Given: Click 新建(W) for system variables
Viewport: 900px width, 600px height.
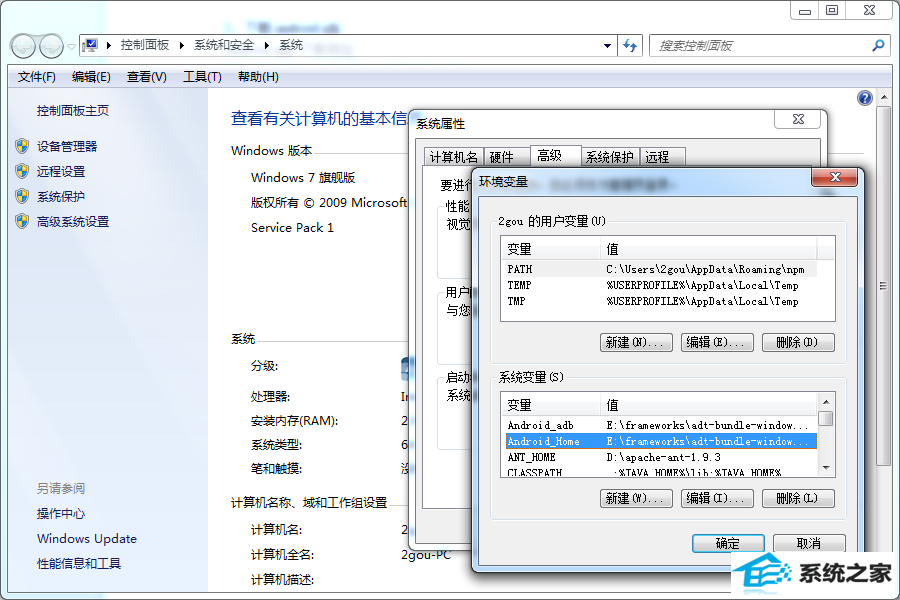Looking at the screenshot, I should [635, 498].
